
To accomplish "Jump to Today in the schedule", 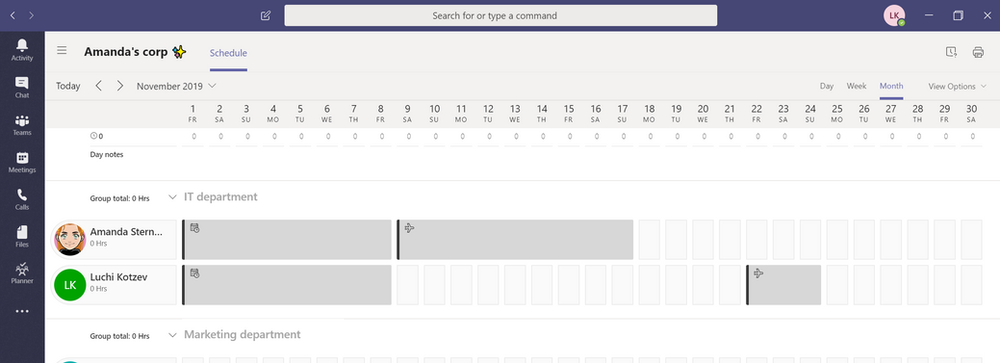I will point(68,86).
